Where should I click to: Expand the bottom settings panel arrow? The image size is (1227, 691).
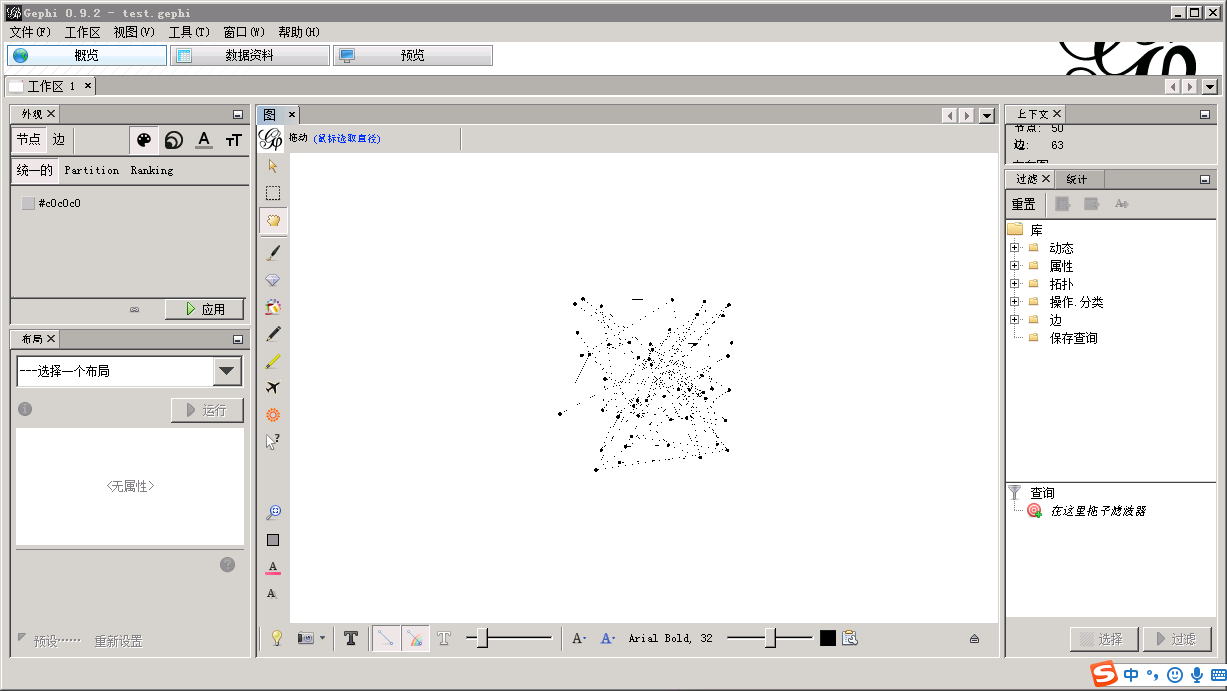[974, 639]
